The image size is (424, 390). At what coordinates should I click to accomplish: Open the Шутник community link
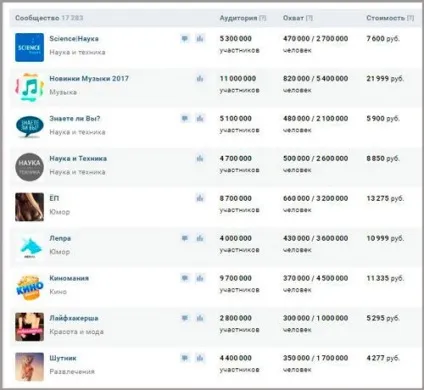[63, 358]
